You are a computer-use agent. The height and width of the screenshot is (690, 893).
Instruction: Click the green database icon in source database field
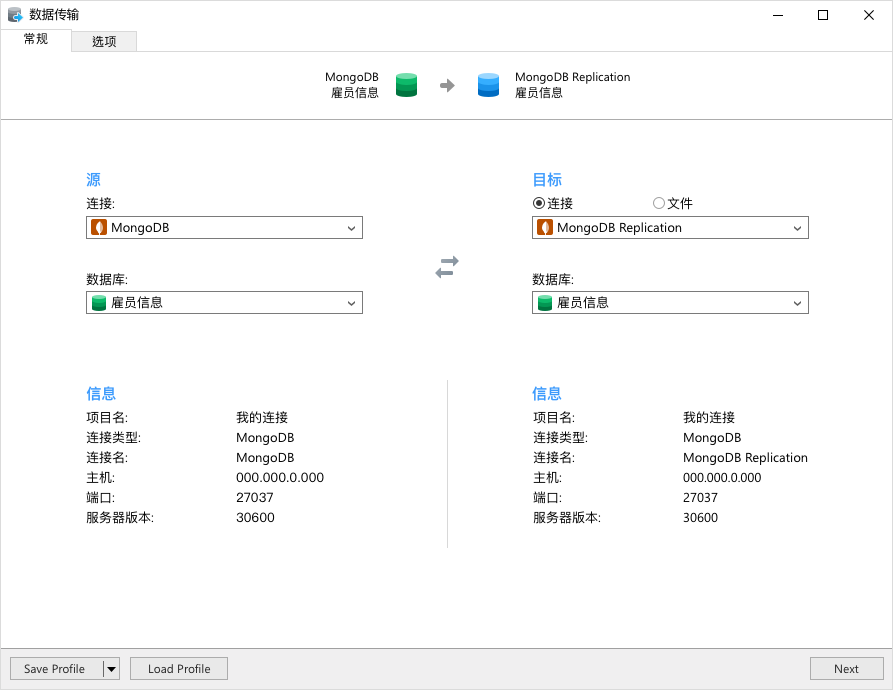click(x=99, y=303)
